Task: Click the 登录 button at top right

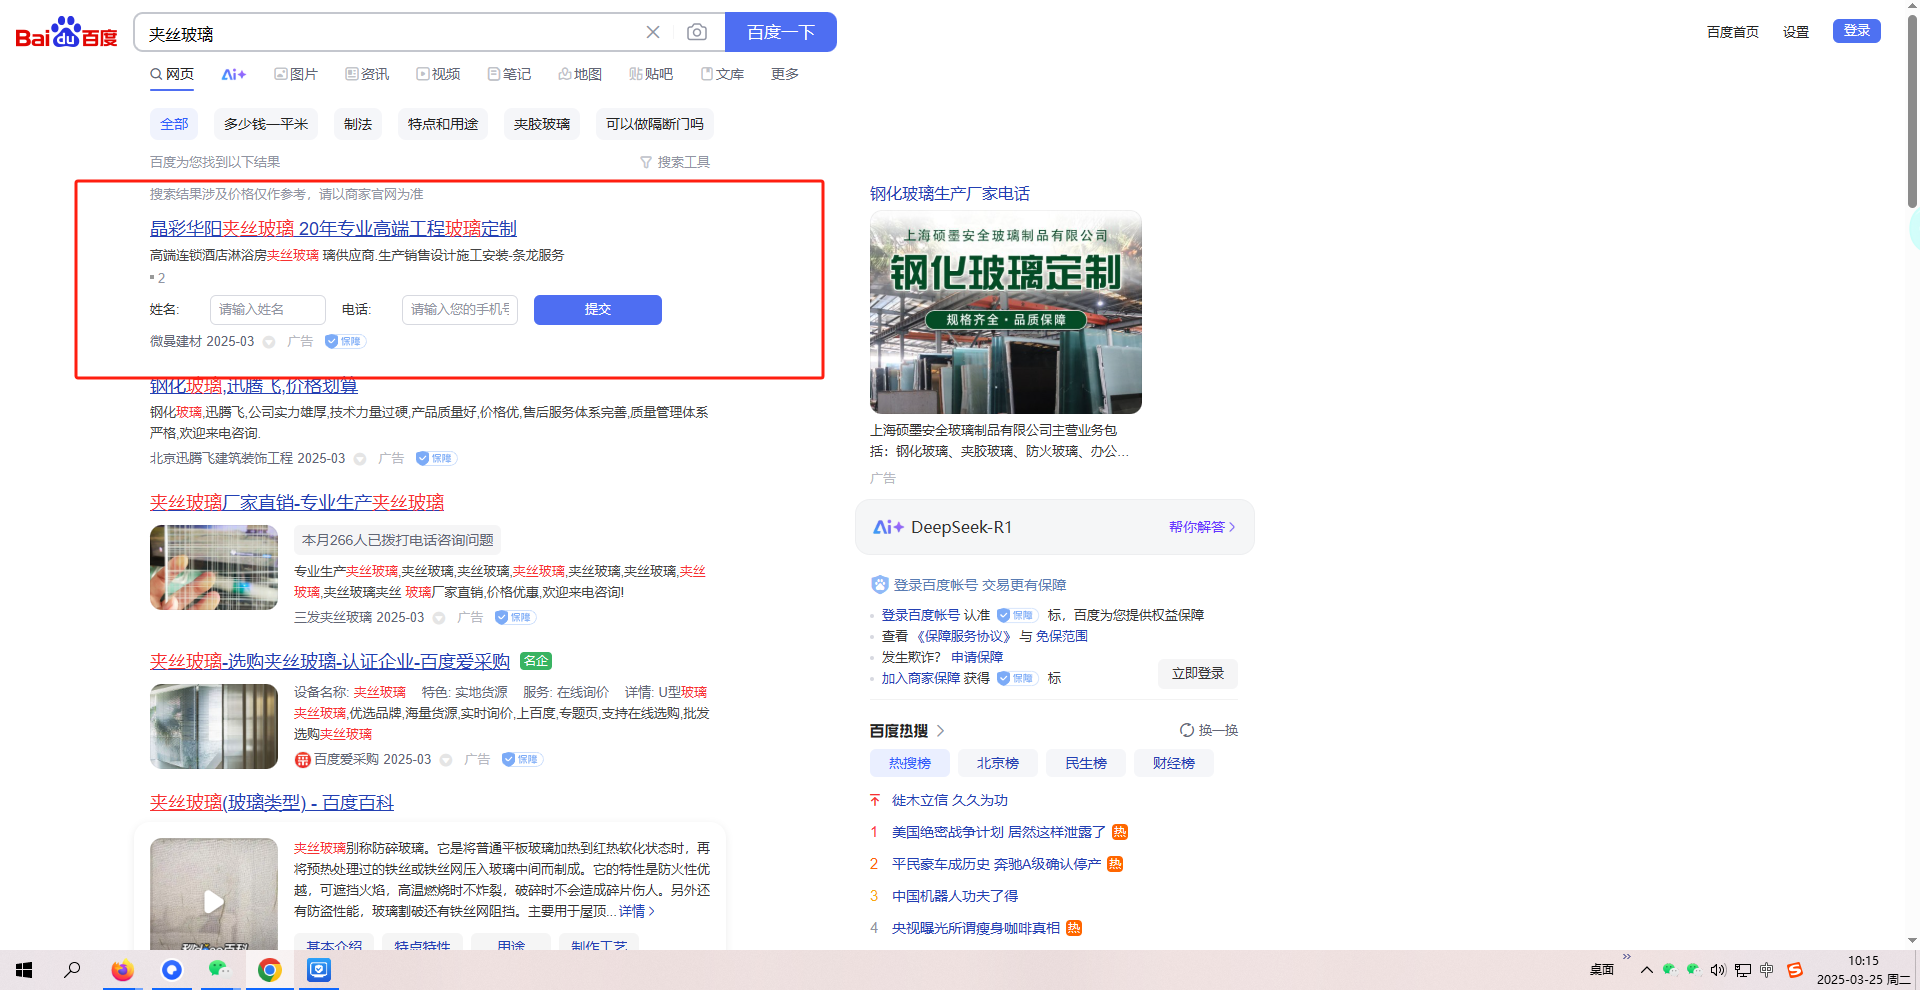Action: click(x=1857, y=31)
